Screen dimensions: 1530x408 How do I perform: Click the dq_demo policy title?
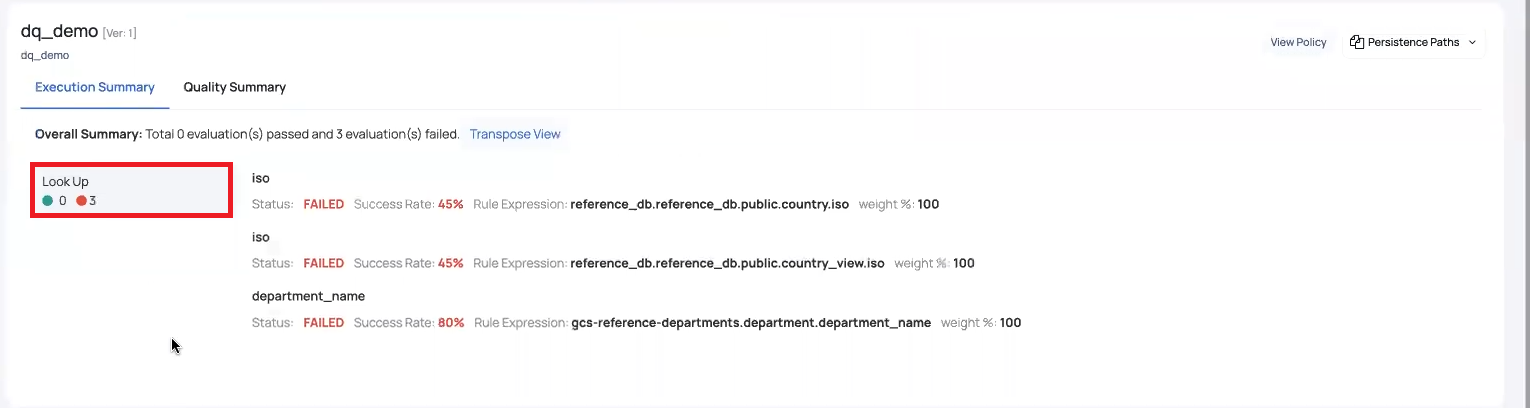[59, 31]
